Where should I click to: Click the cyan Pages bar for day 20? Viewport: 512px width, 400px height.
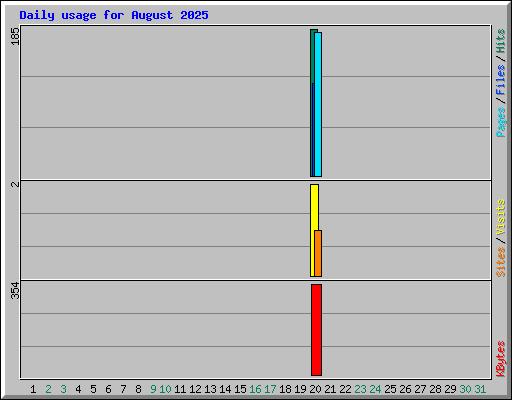click(x=318, y=104)
